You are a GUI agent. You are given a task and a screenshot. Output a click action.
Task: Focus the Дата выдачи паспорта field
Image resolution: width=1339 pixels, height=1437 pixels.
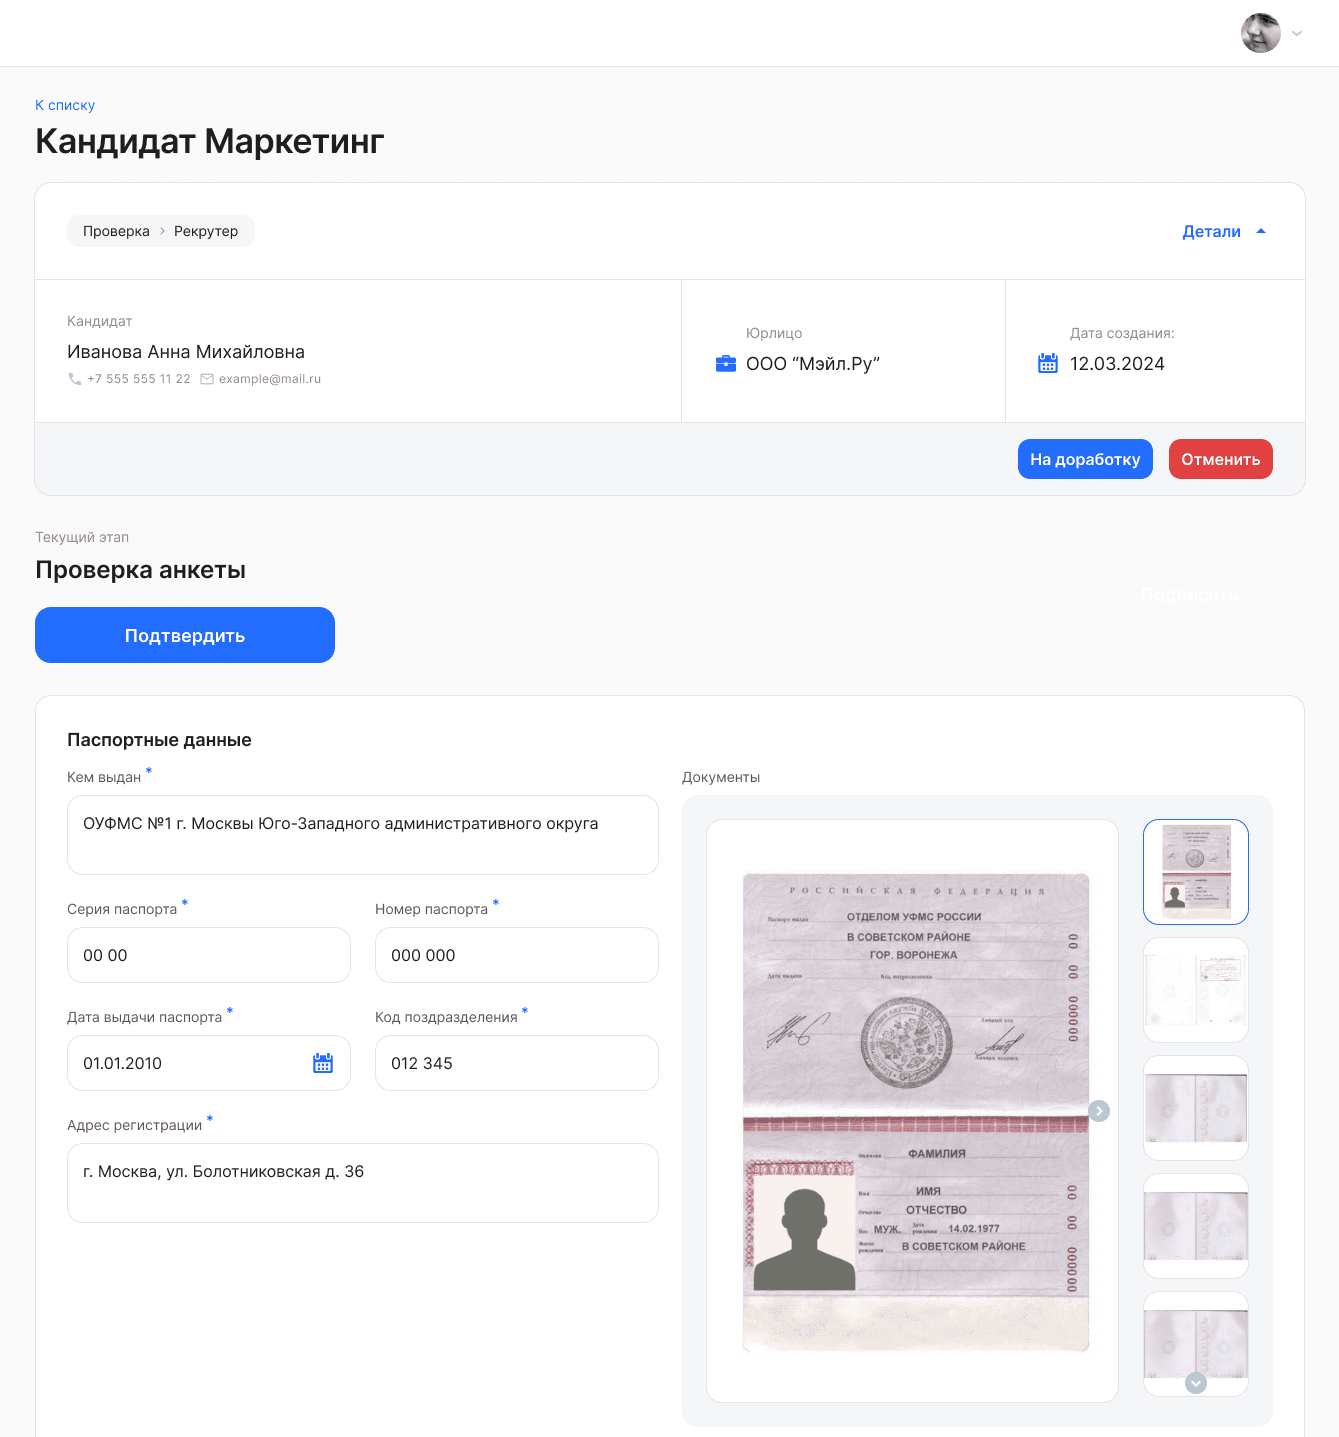(209, 1063)
